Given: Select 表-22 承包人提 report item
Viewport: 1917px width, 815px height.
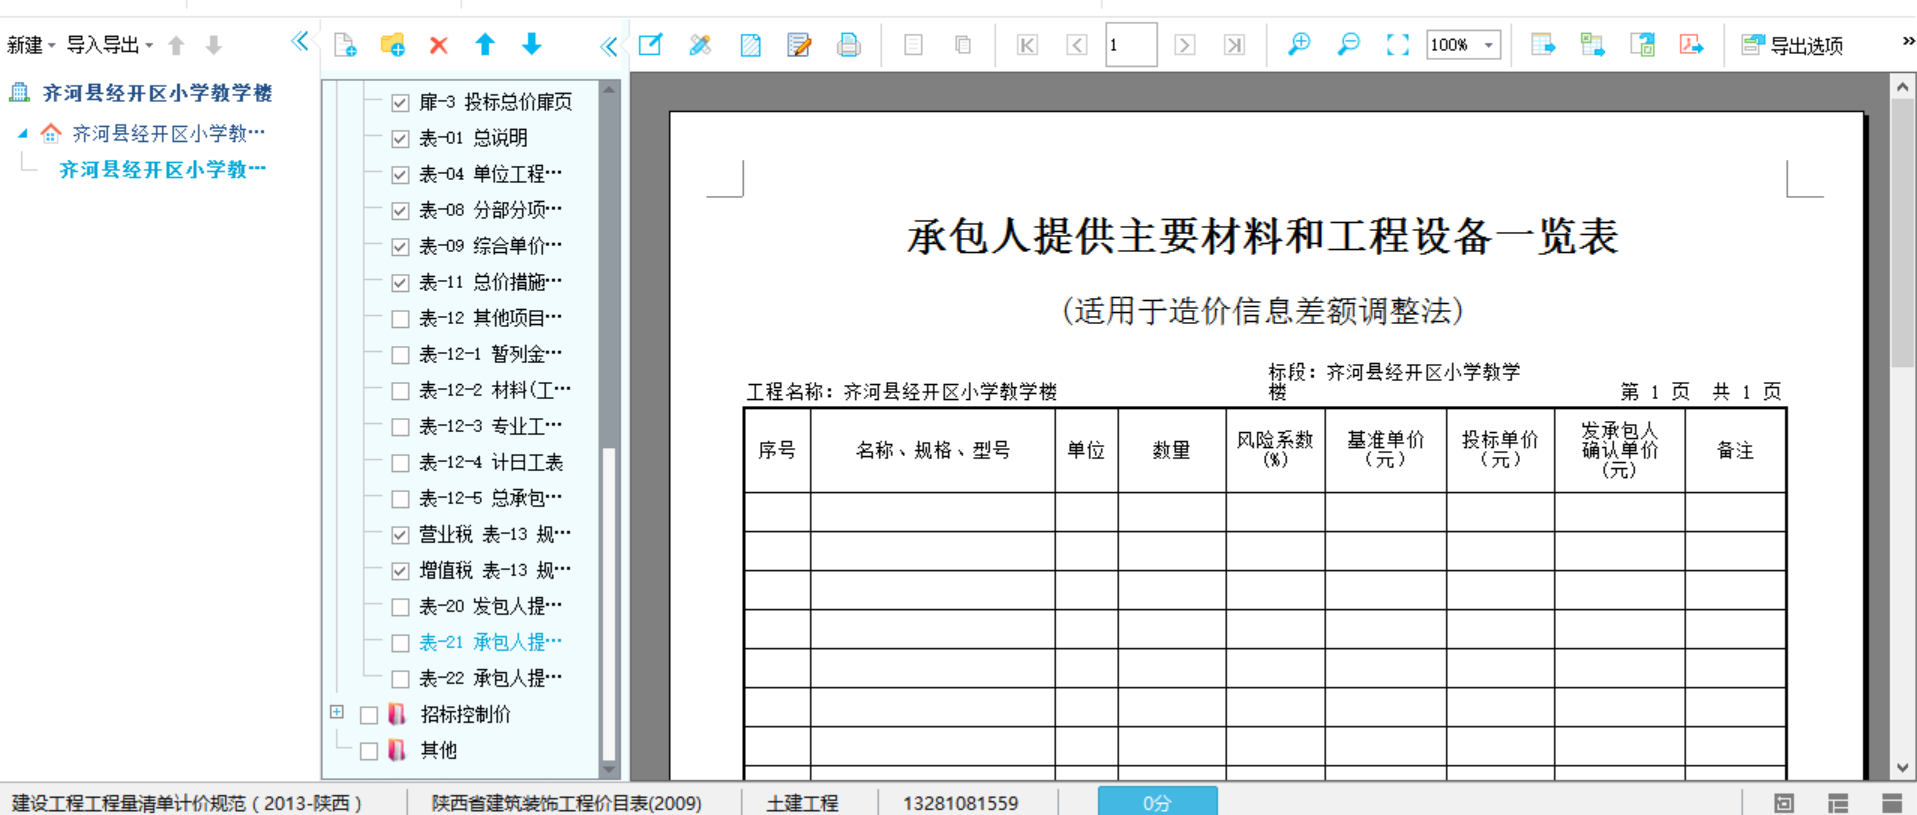Looking at the screenshot, I should [490, 678].
